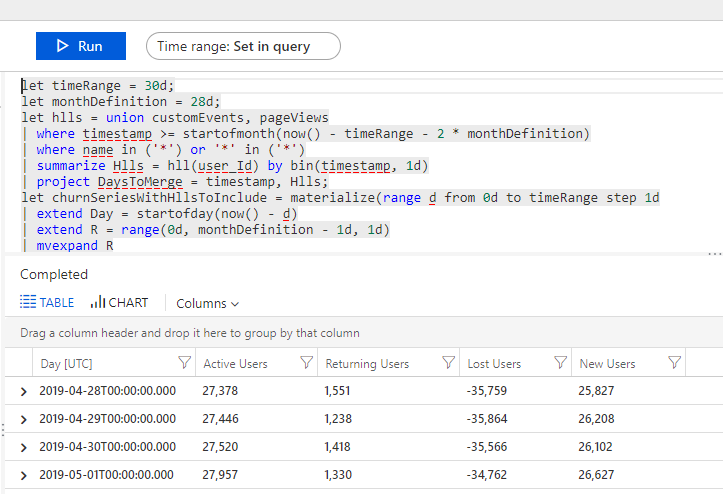This screenshot has height=494, width=723.
Task: Switch to the CHART view tab
Action: tap(119, 303)
